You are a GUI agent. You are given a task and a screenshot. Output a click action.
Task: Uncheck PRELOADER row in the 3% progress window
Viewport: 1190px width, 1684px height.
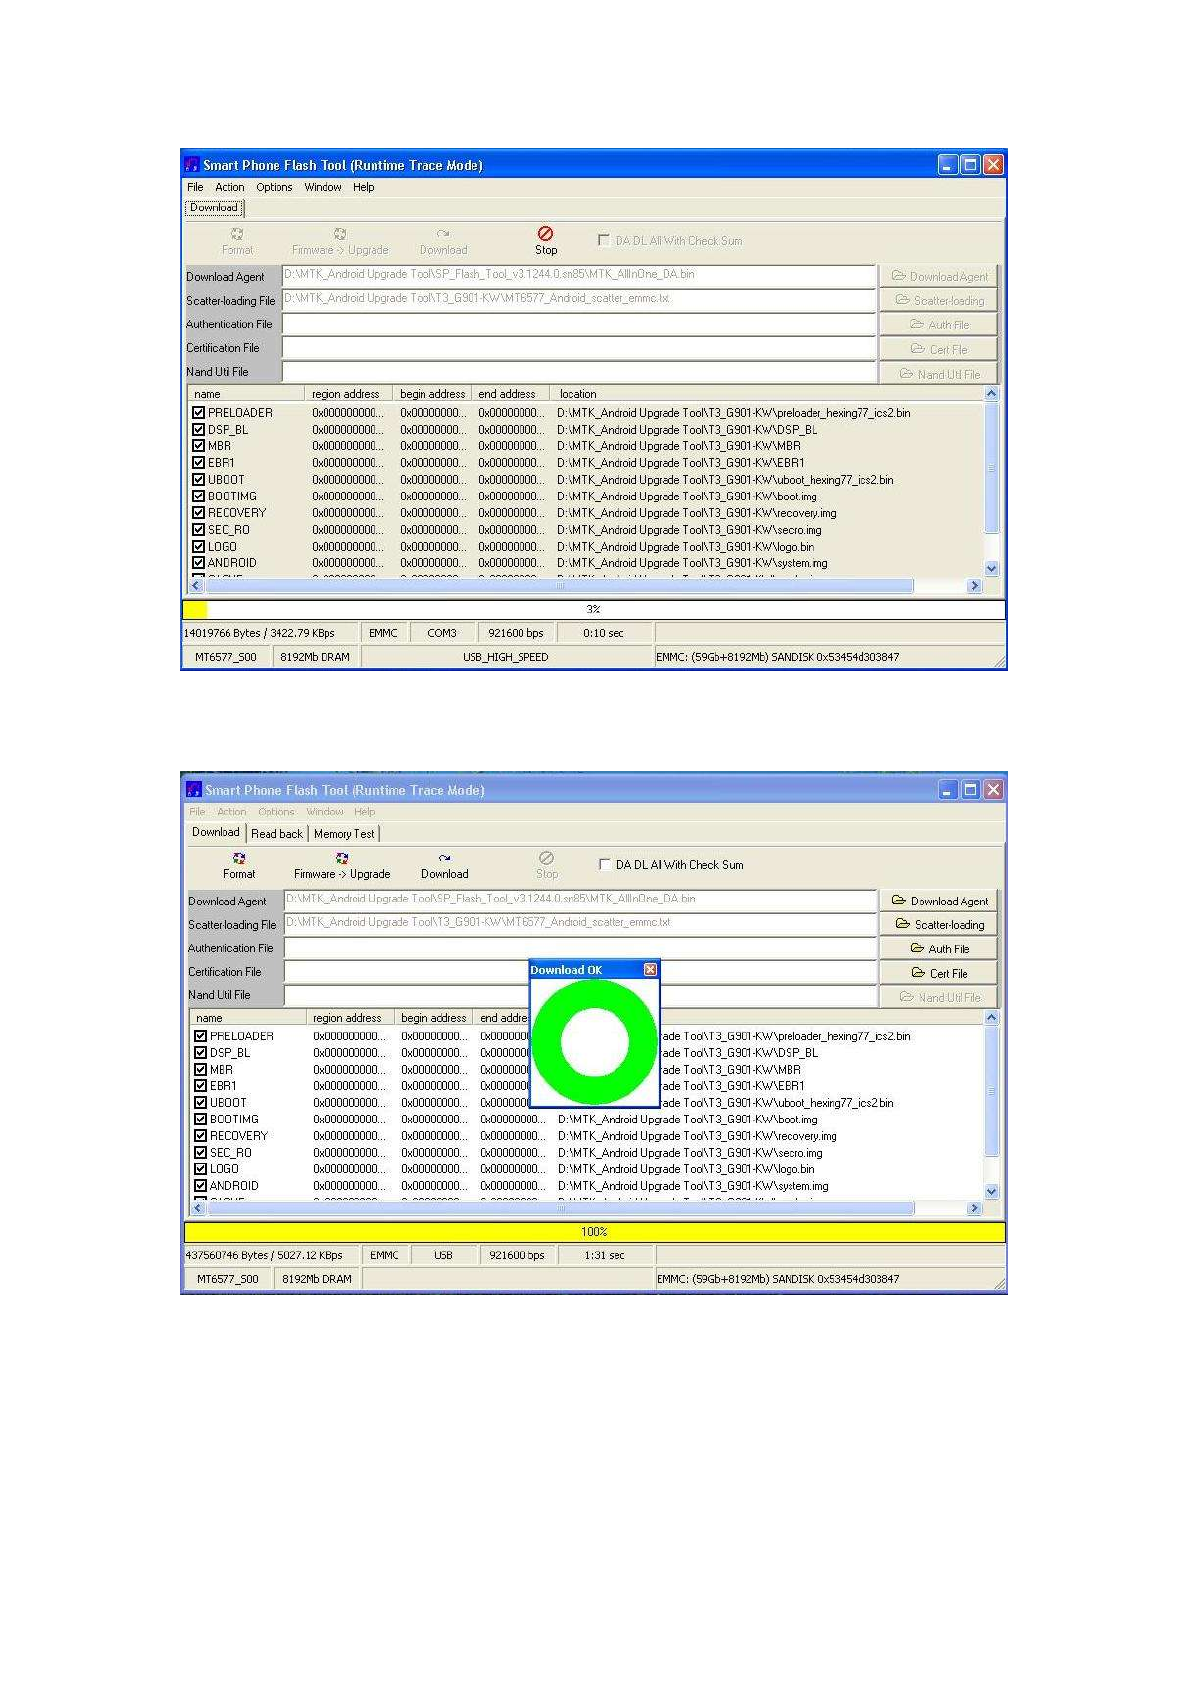click(198, 412)
